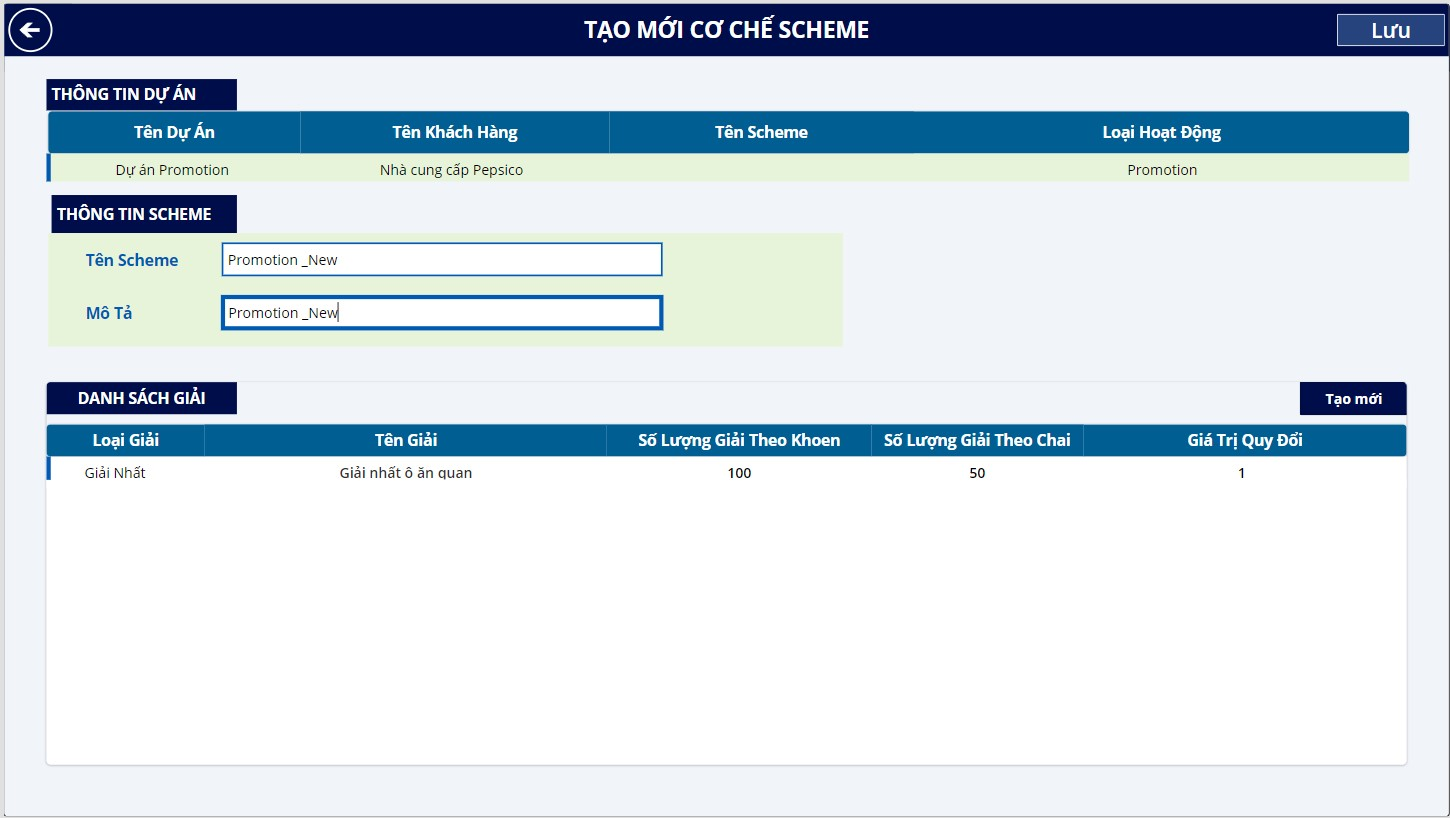Click the Tên Dự Án column header
This screenshot has width=1450, height=818.
point(174,132)
